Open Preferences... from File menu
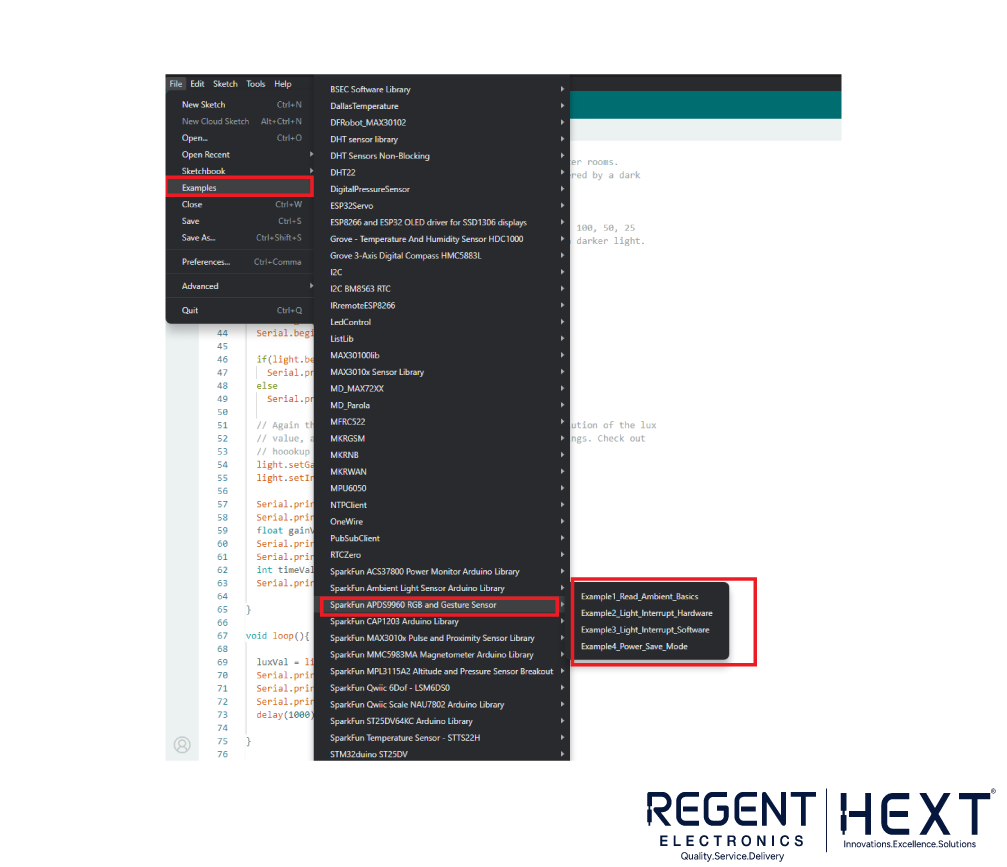1007x867 pixels. click(x=240, y=262)
